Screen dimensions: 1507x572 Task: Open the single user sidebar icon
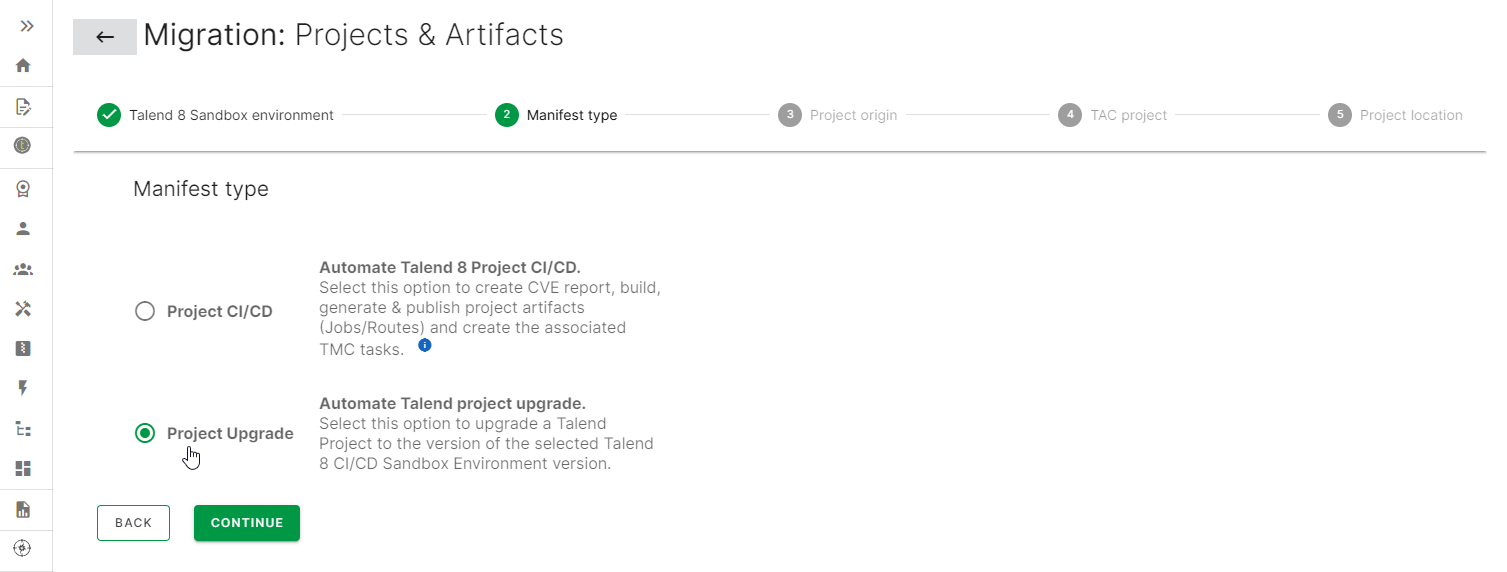point(23,228)
